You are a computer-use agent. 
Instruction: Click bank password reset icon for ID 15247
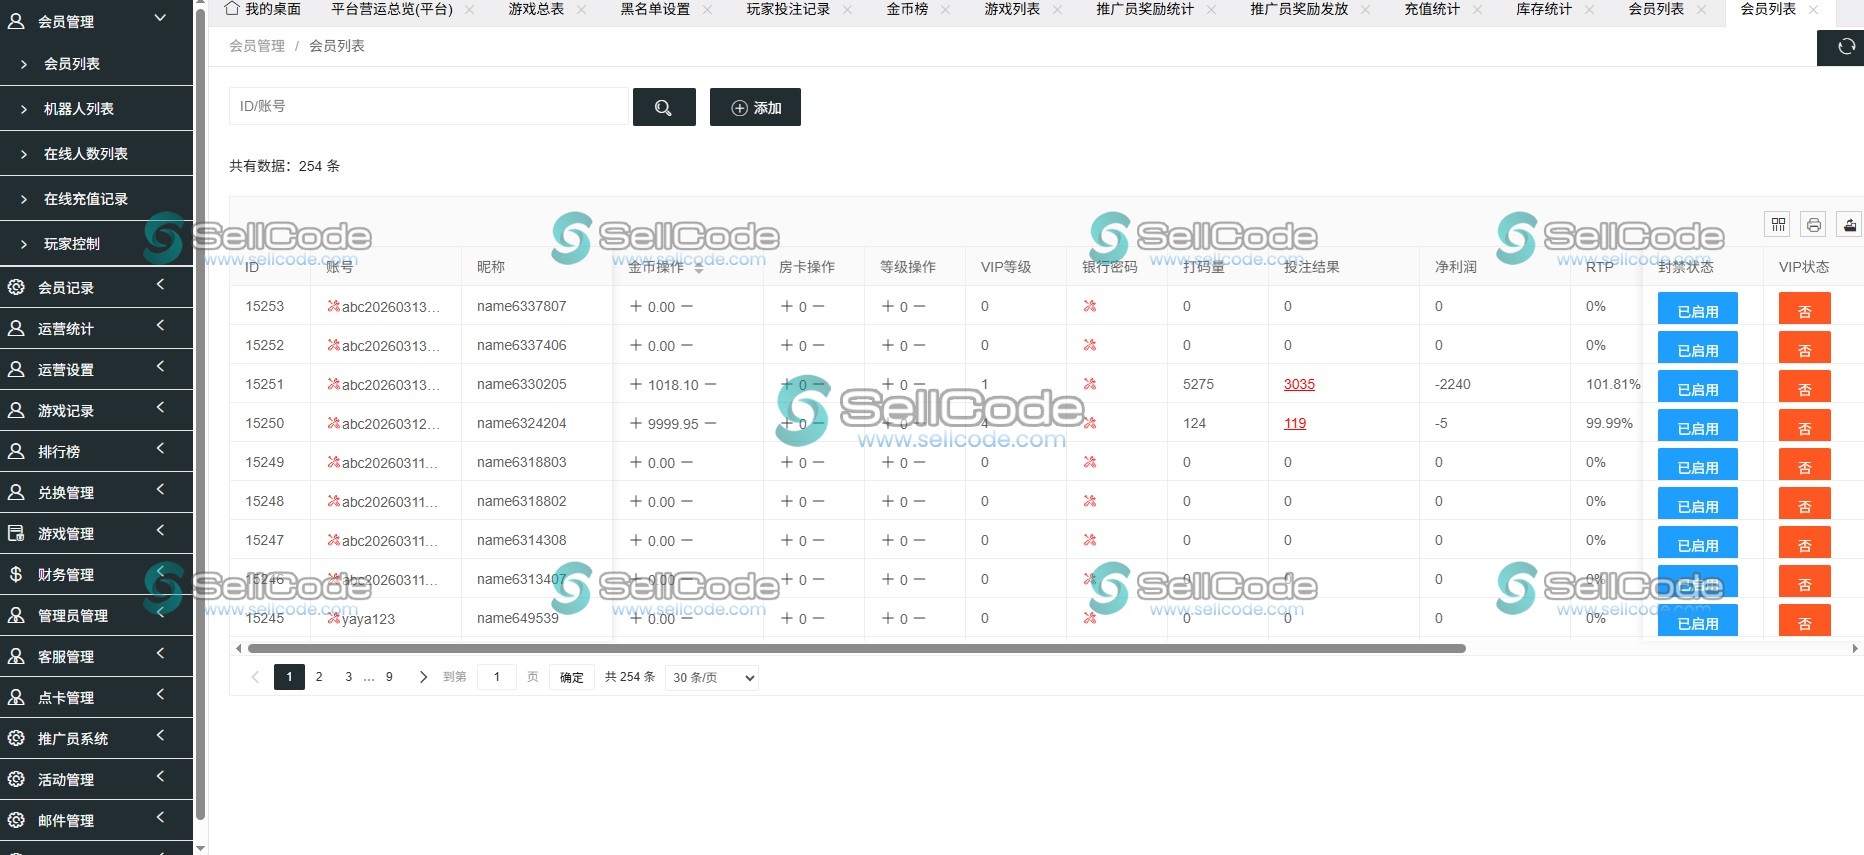point(1090,540)
